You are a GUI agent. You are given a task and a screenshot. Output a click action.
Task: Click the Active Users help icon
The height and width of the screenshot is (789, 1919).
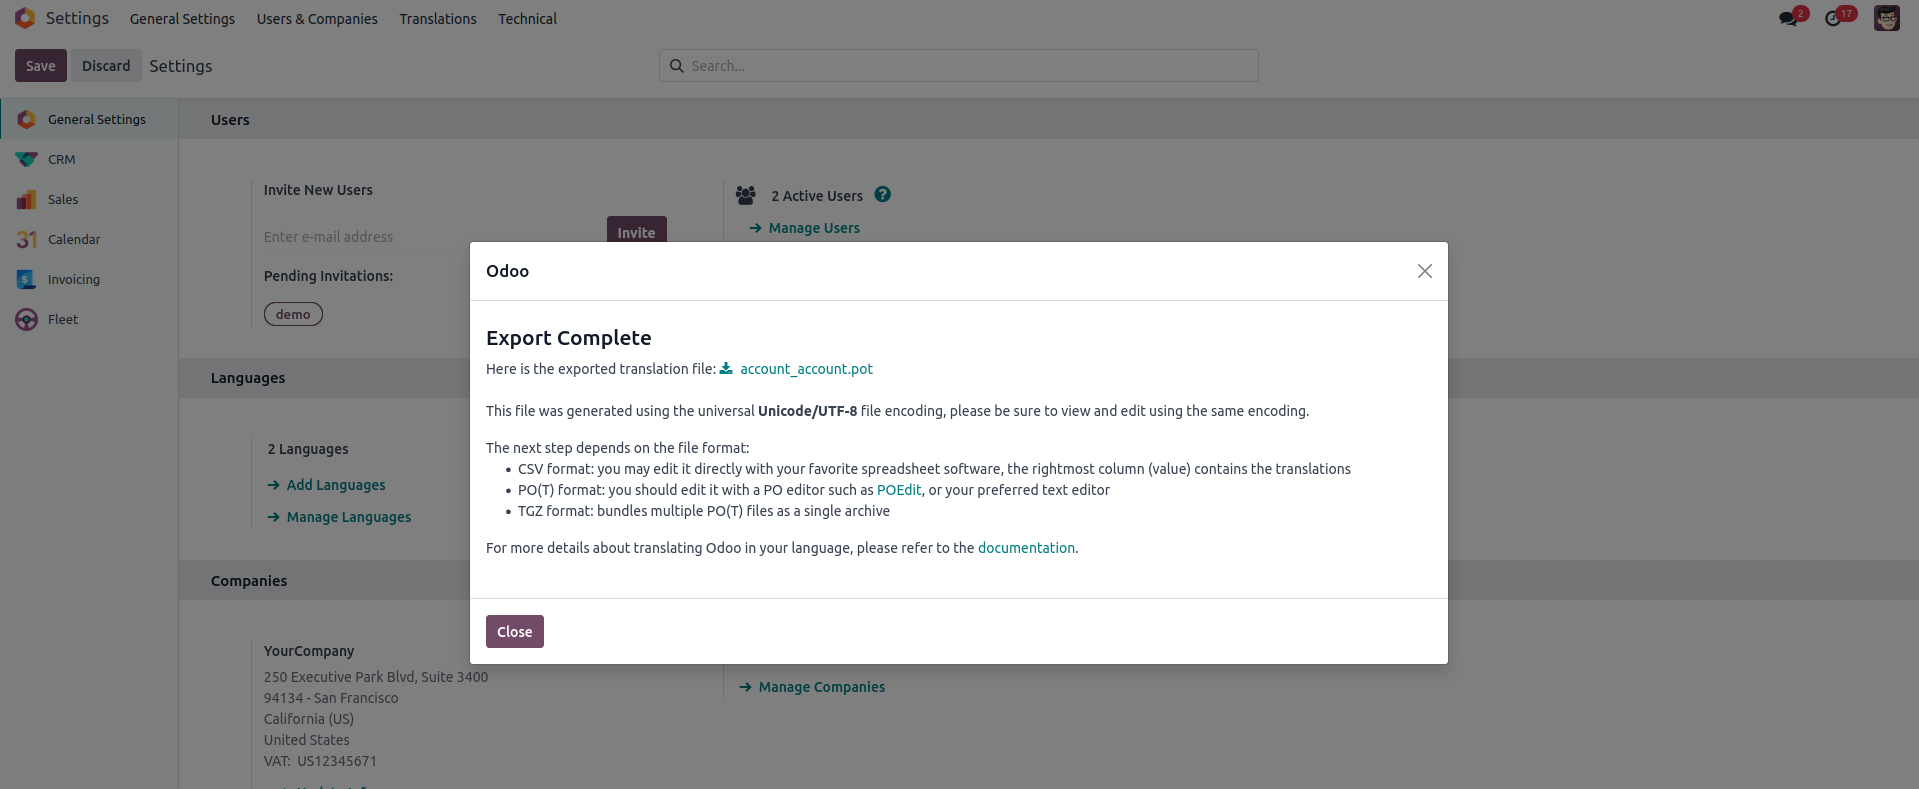click(x=882, y=195)
